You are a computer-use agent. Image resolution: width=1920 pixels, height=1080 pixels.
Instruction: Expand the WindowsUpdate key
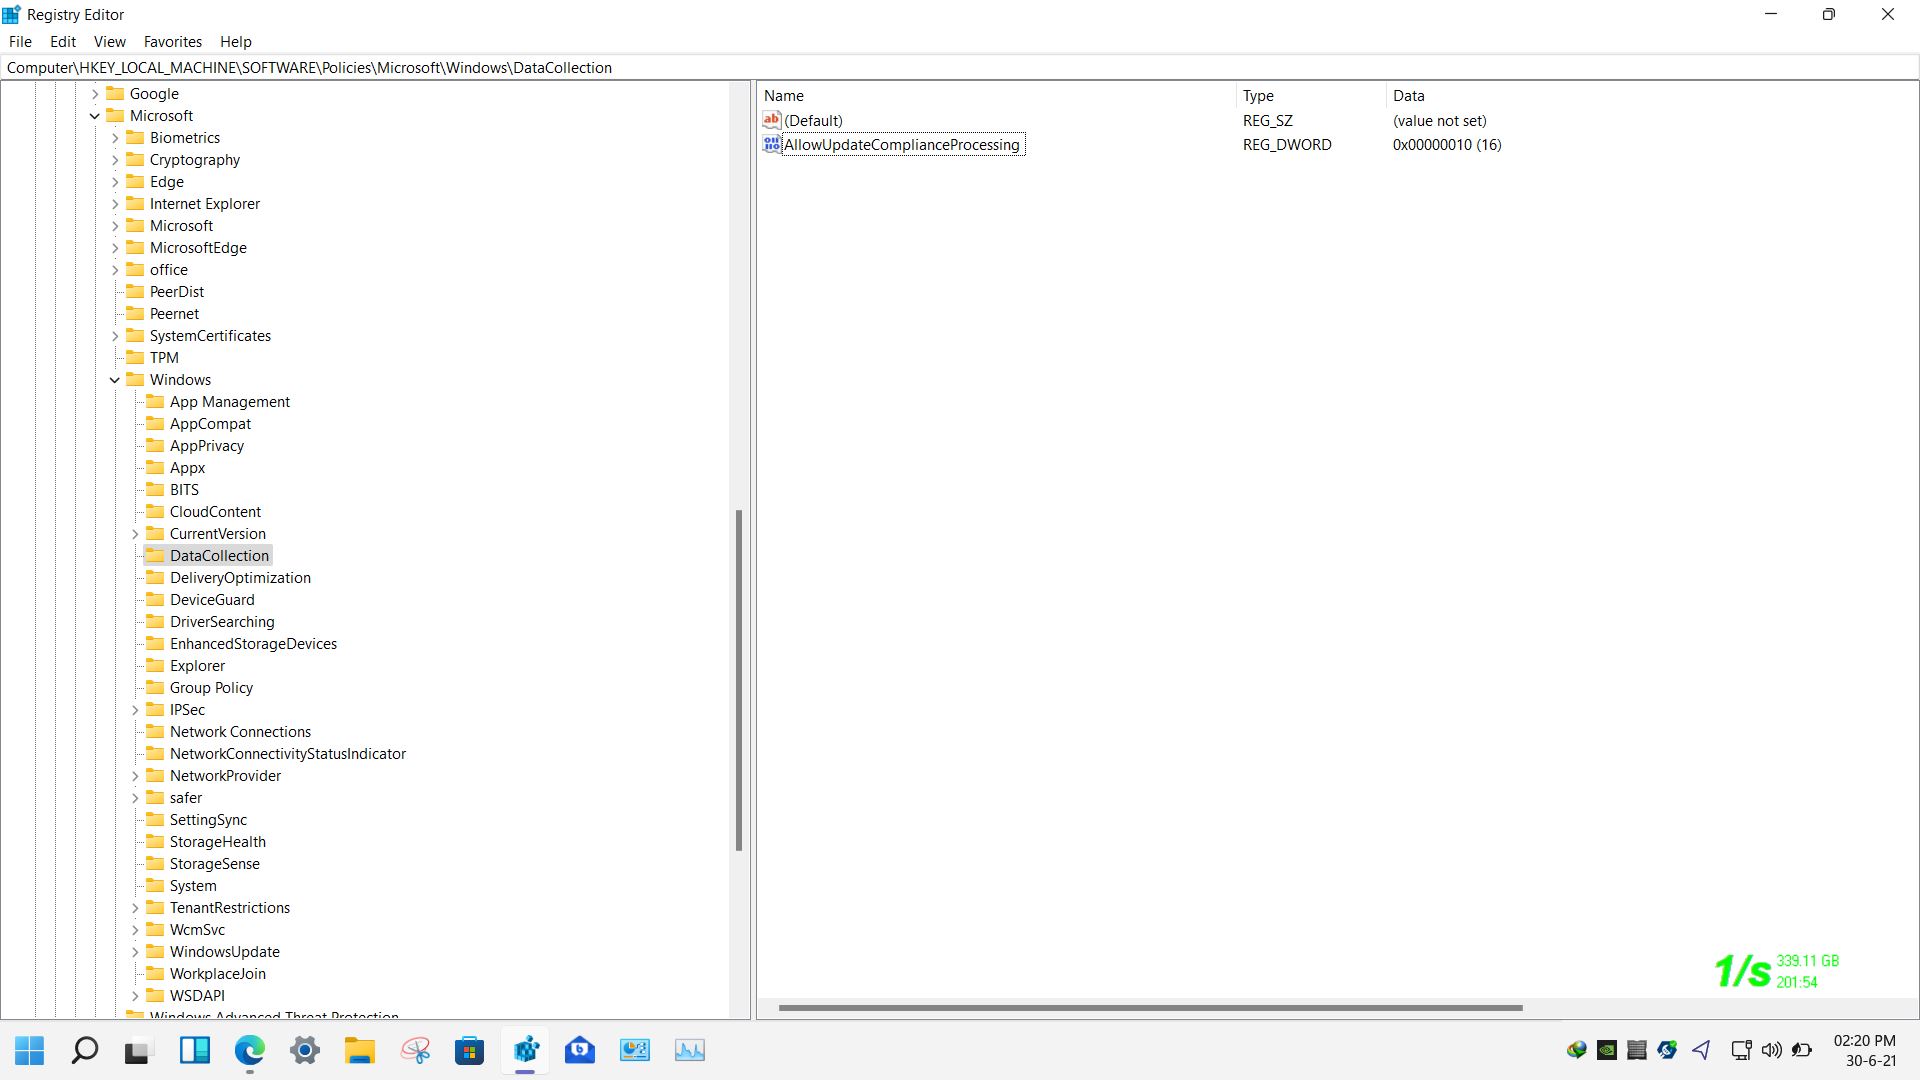coord(135,952)
